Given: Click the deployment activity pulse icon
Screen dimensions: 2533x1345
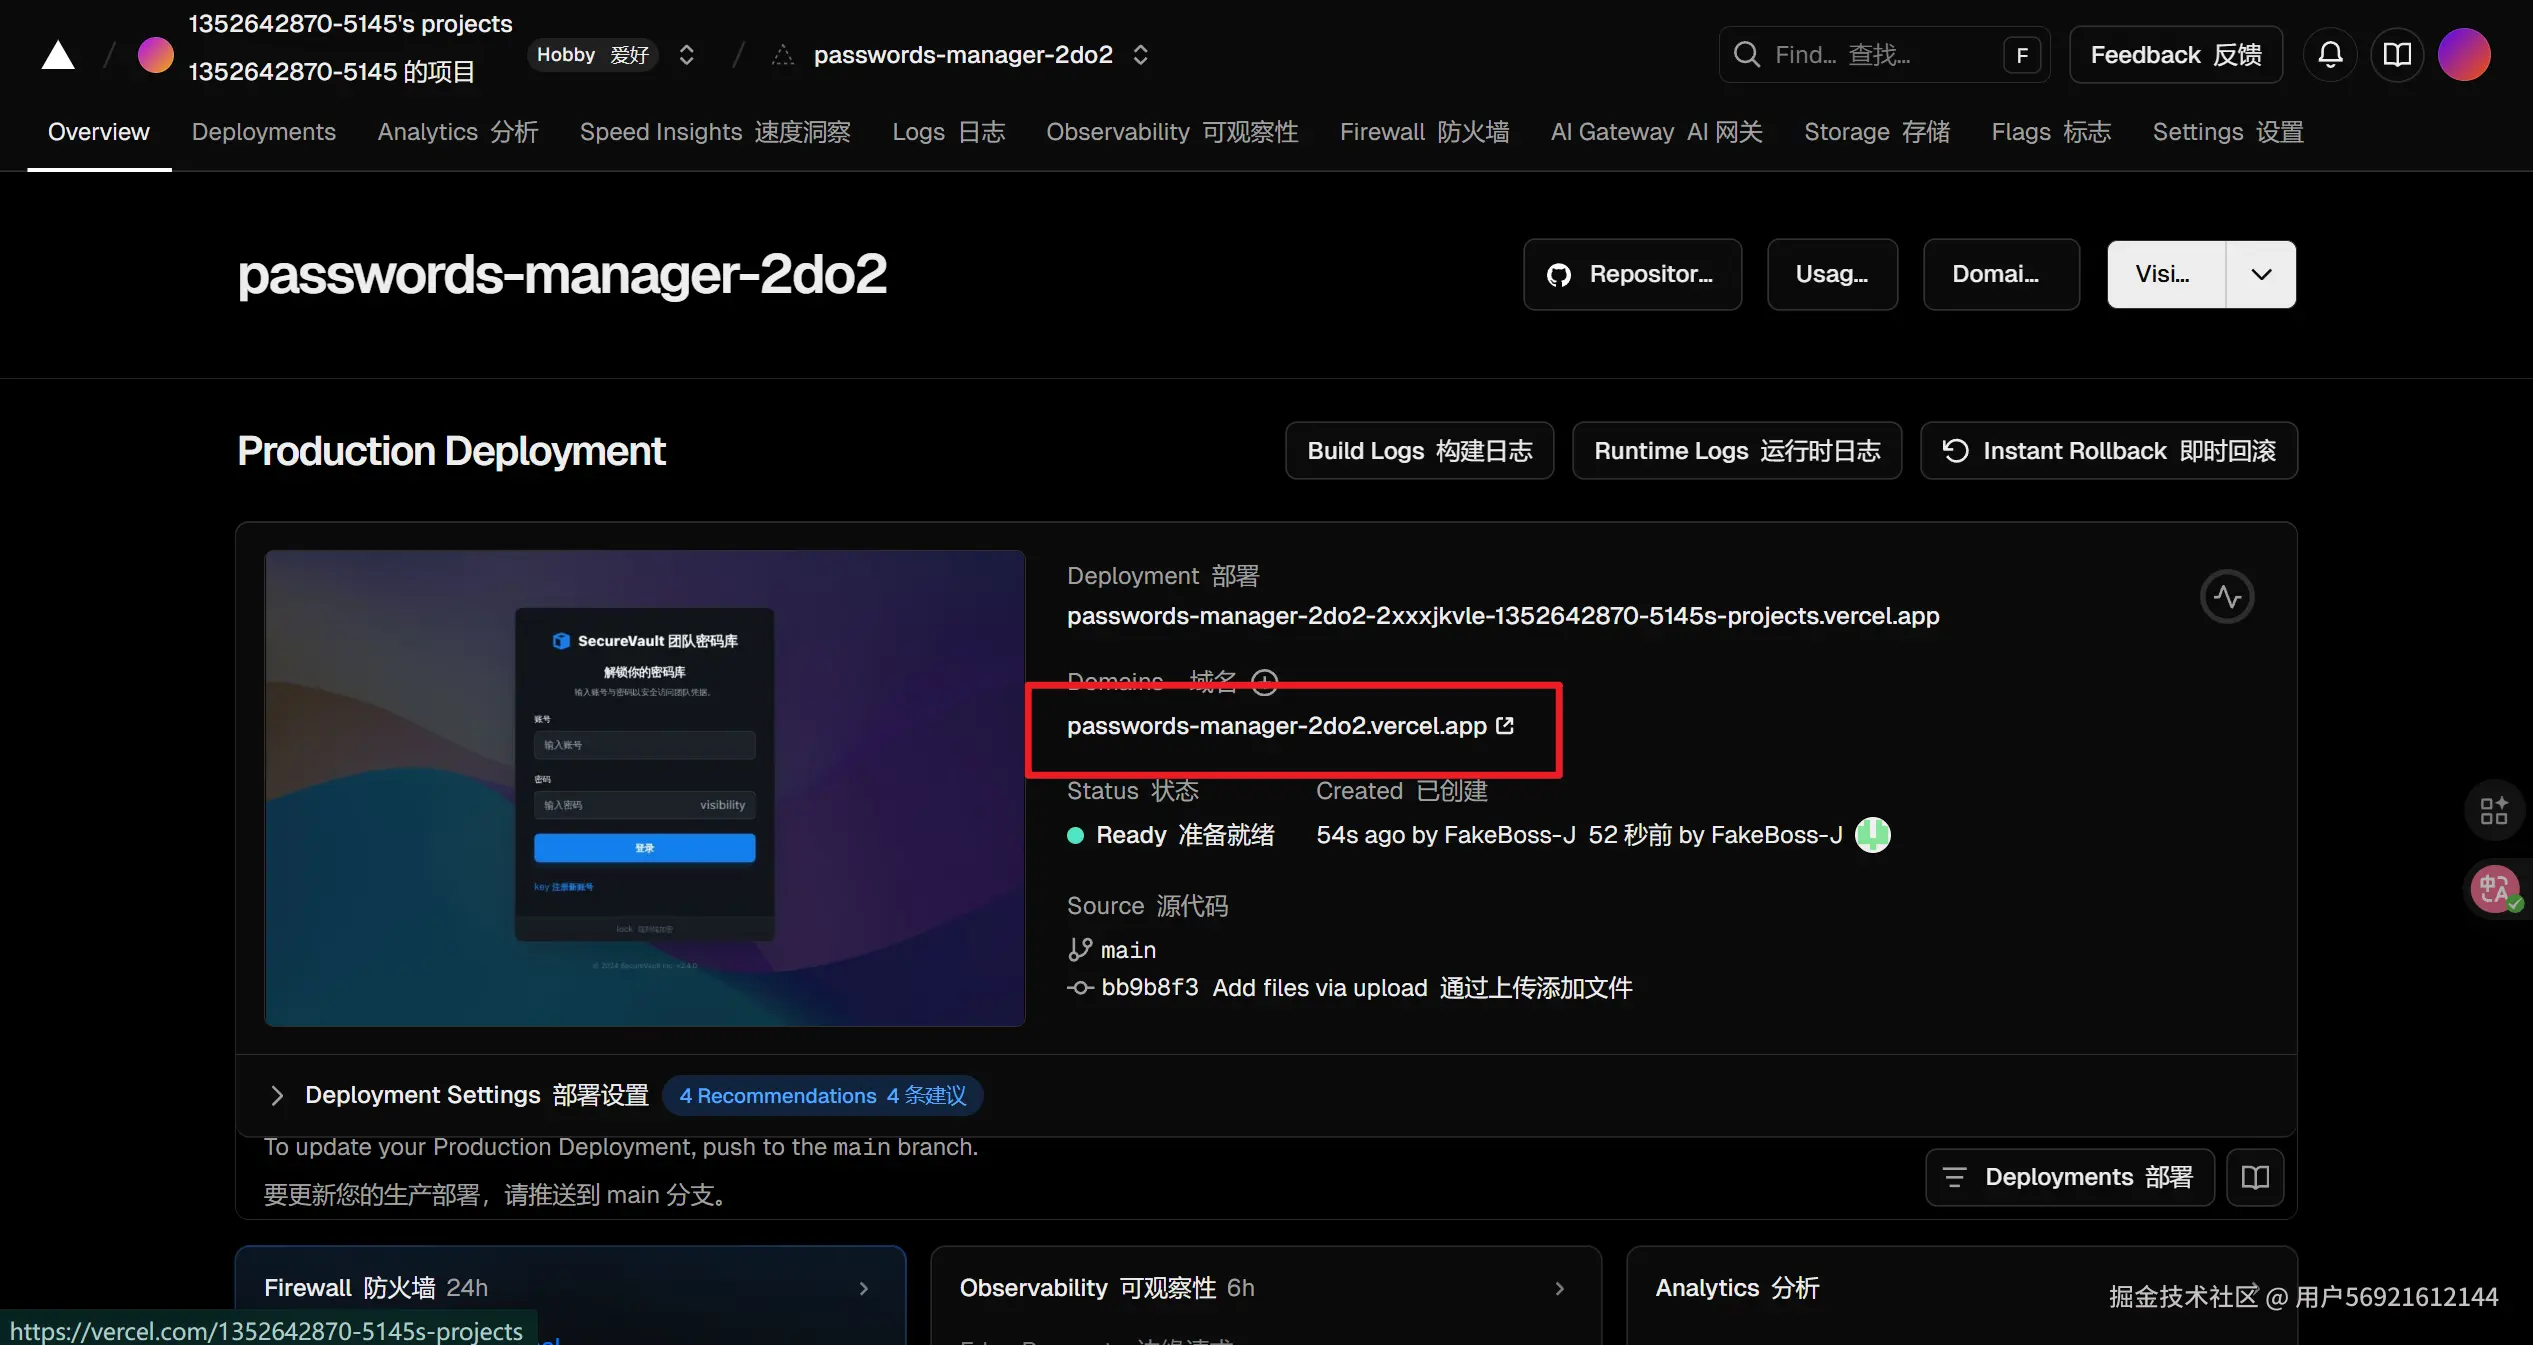Looking at the screenshot, I should click(x=2227, y=597).
